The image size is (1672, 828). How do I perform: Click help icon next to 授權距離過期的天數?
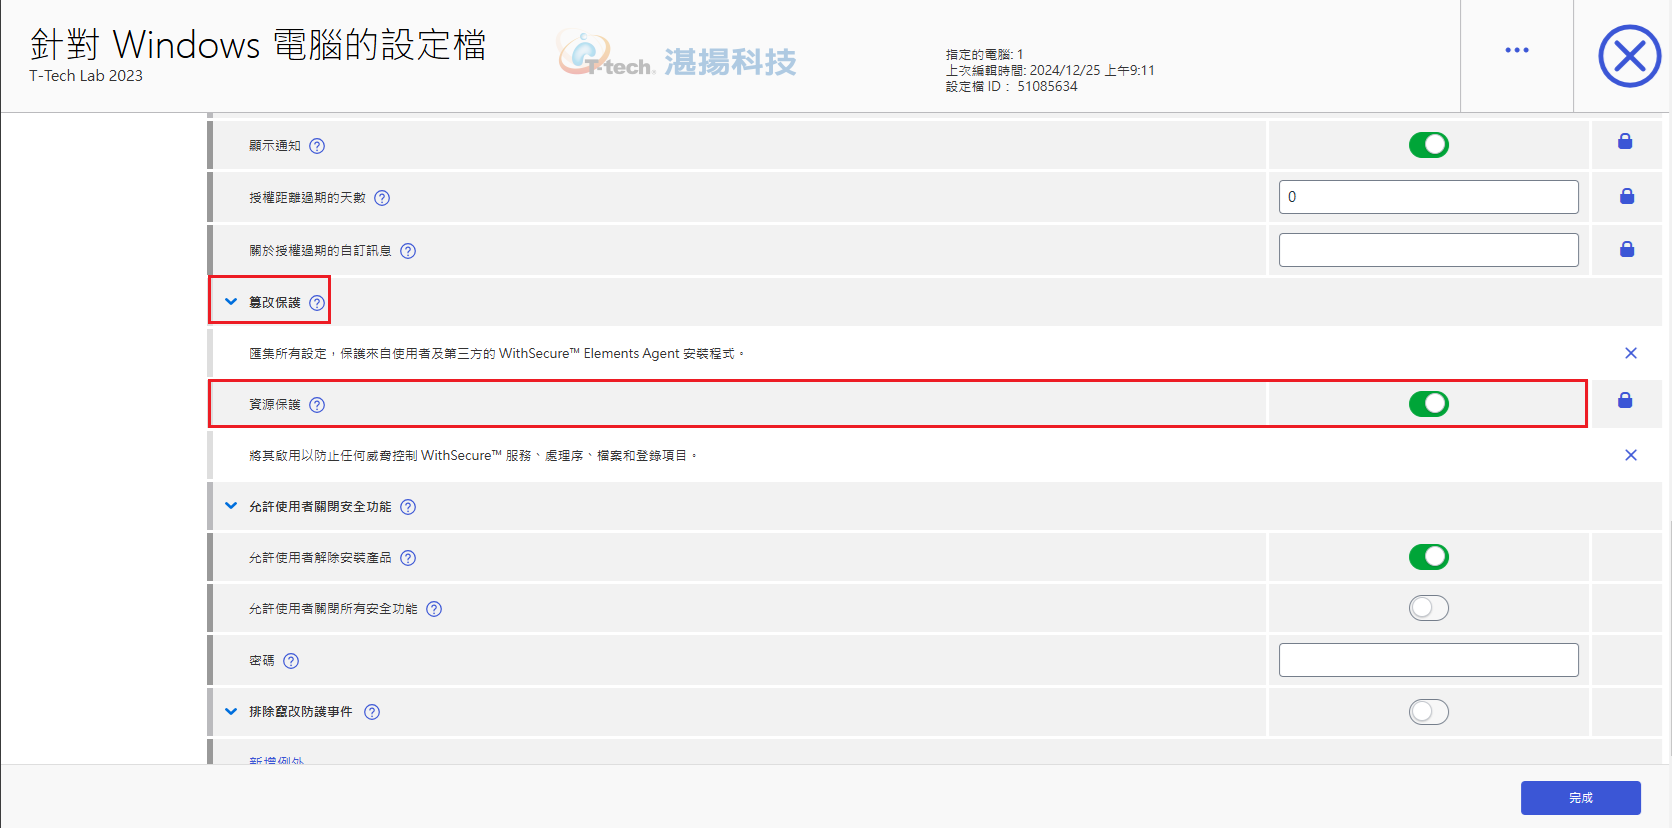click(382, 198)
